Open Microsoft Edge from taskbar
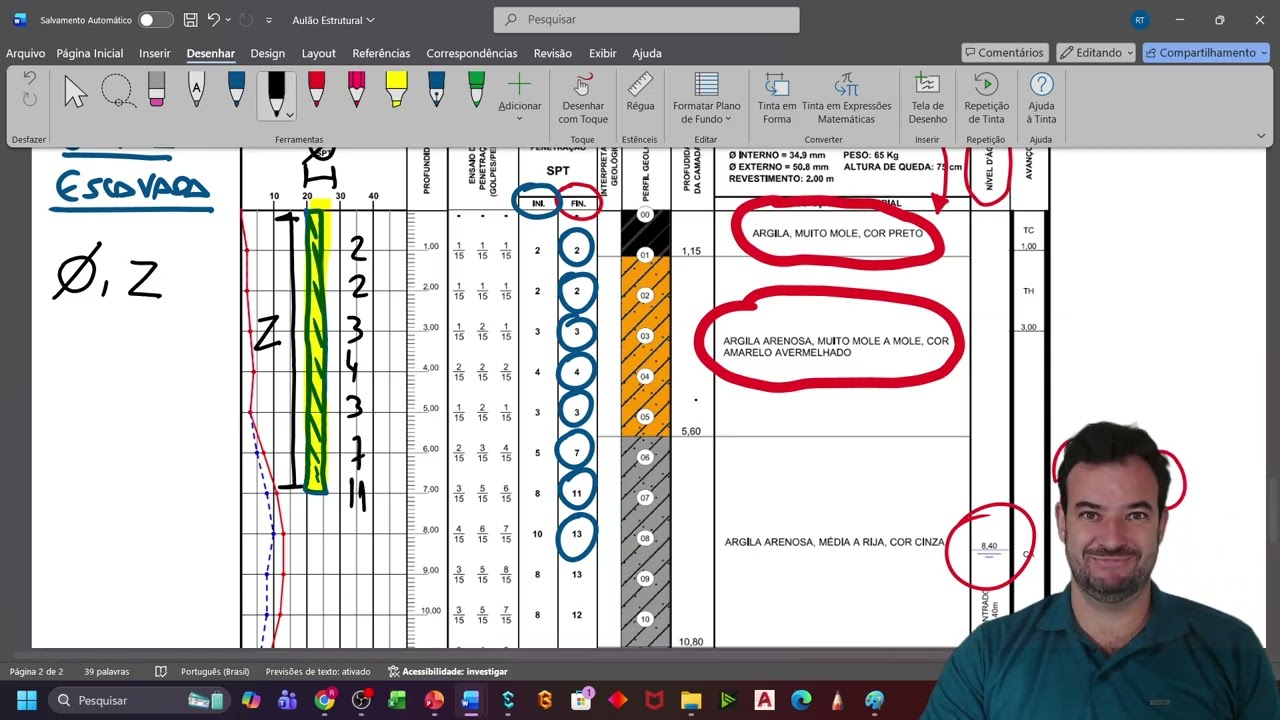This screenshot has width=1280, height=720. (801, 700)
